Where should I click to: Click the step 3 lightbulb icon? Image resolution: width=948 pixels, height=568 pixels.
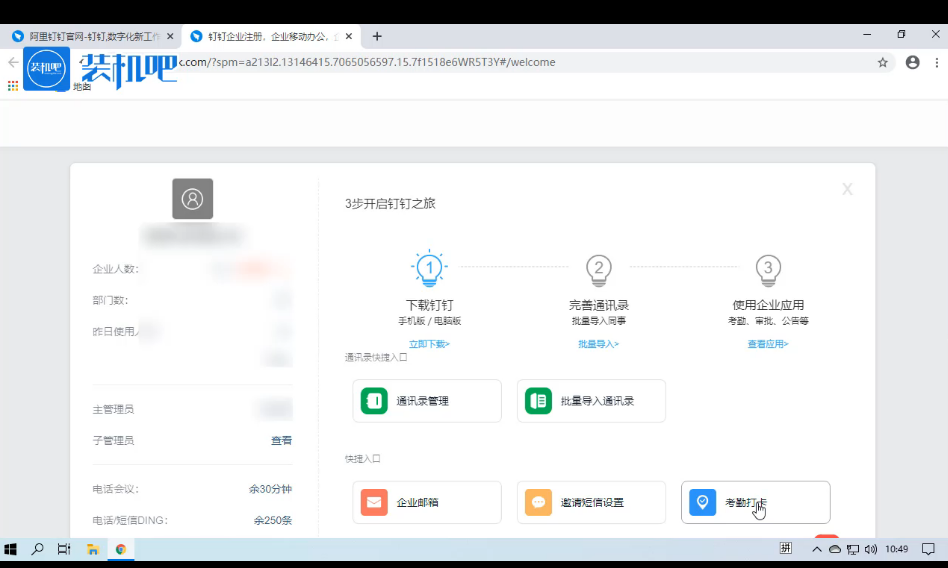(x=768, y=269)
